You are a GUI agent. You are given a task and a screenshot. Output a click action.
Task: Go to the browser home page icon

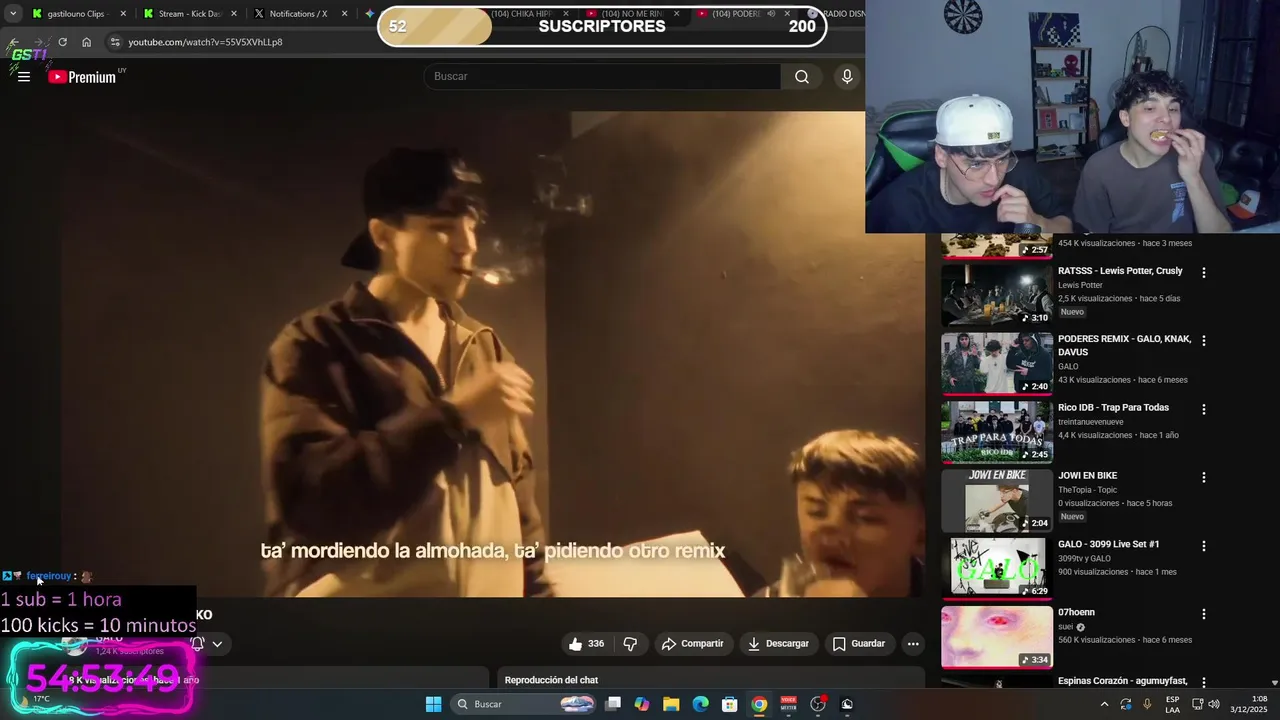[x=86, y=42]
